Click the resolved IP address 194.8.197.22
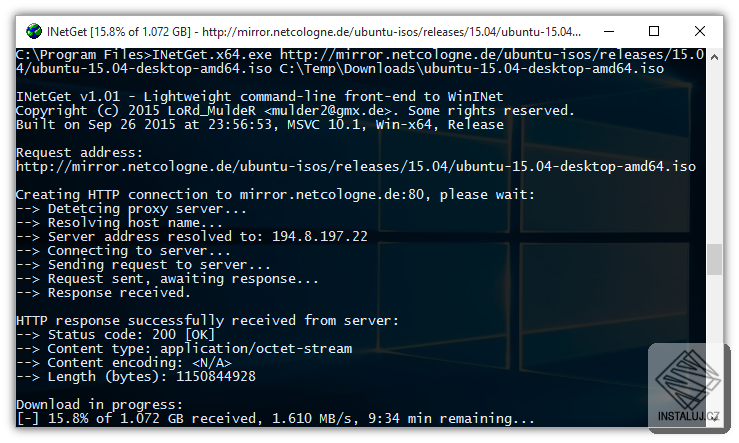 310,236
